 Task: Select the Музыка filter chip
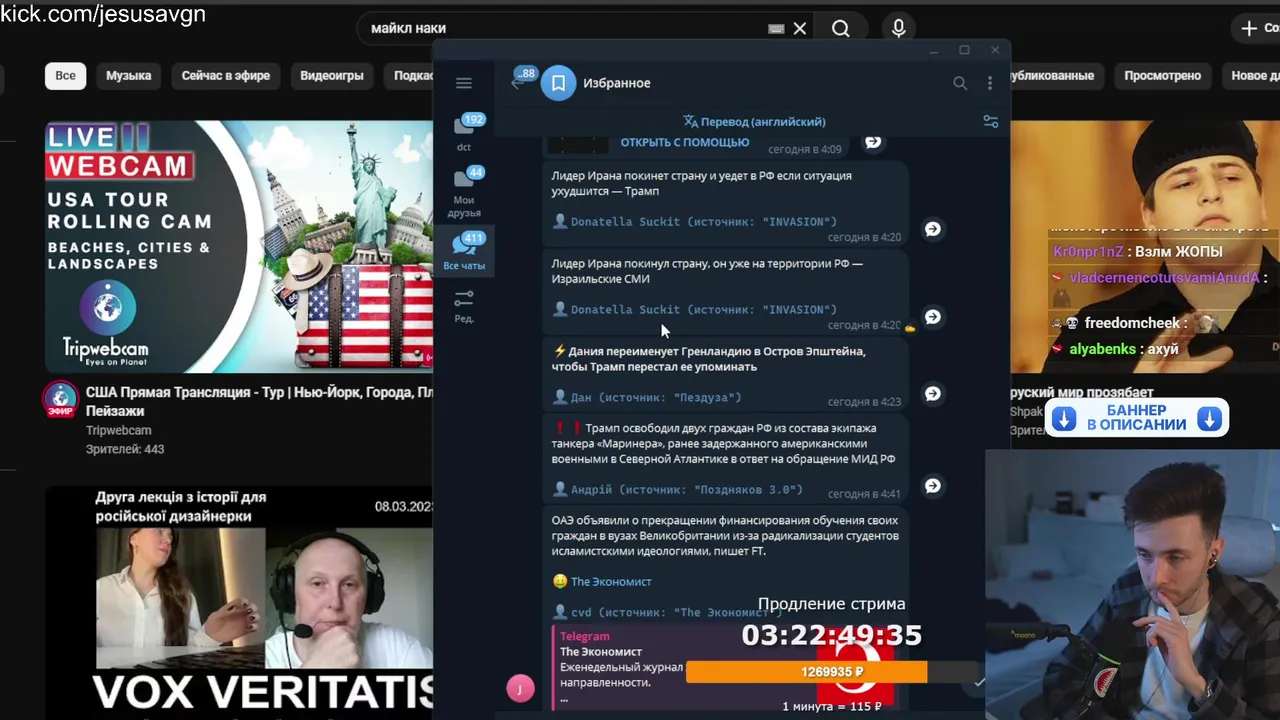pos(128,76)
